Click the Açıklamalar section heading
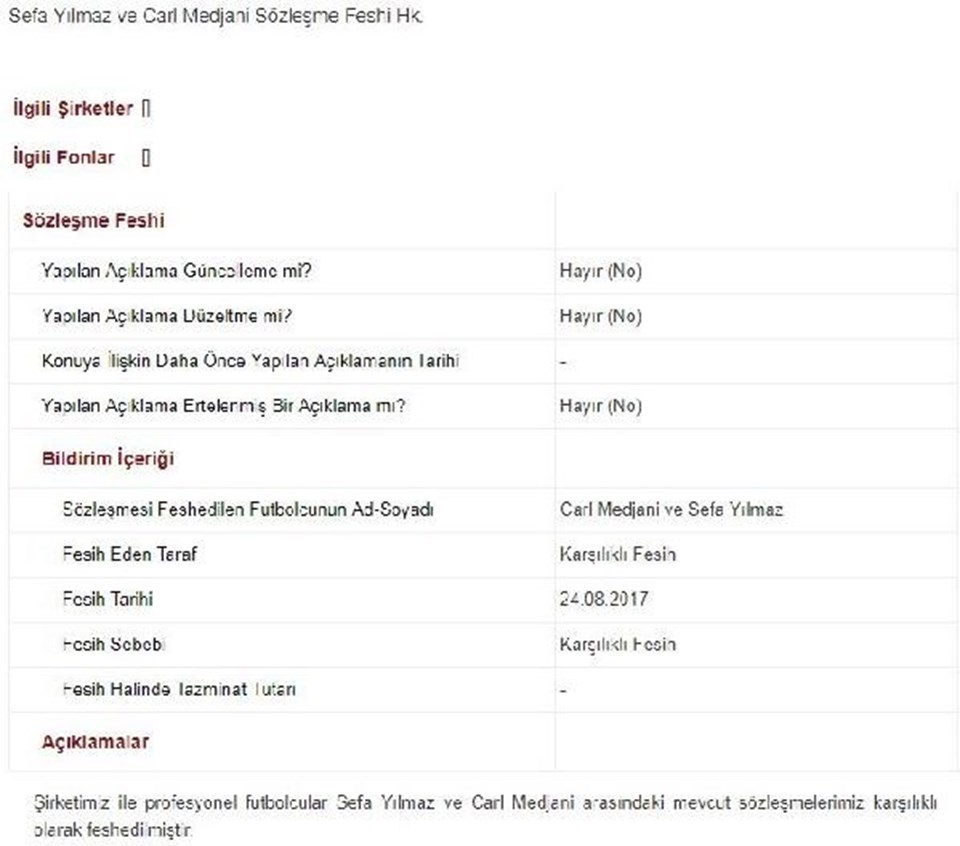This screenshot has height=846, width=960. tap(96, 742)
